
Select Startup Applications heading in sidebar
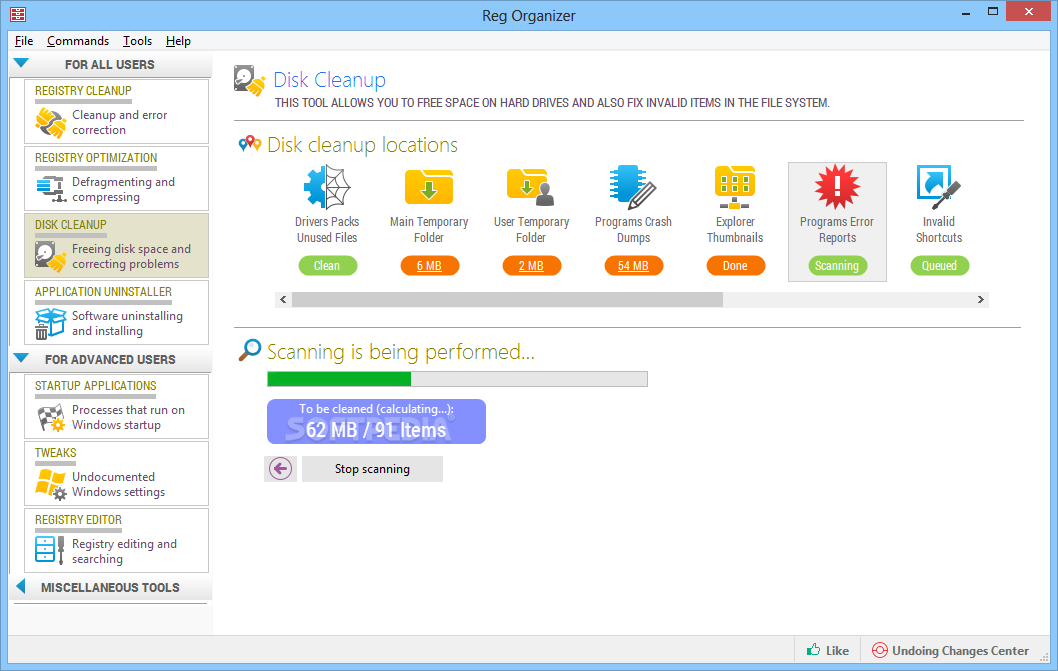tap(95, 385)
